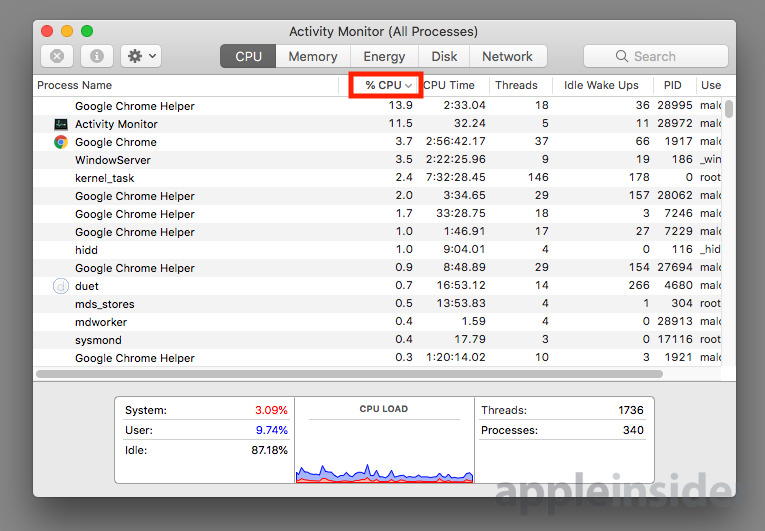Click the Activity Monitor app icon

click(61, 124)
